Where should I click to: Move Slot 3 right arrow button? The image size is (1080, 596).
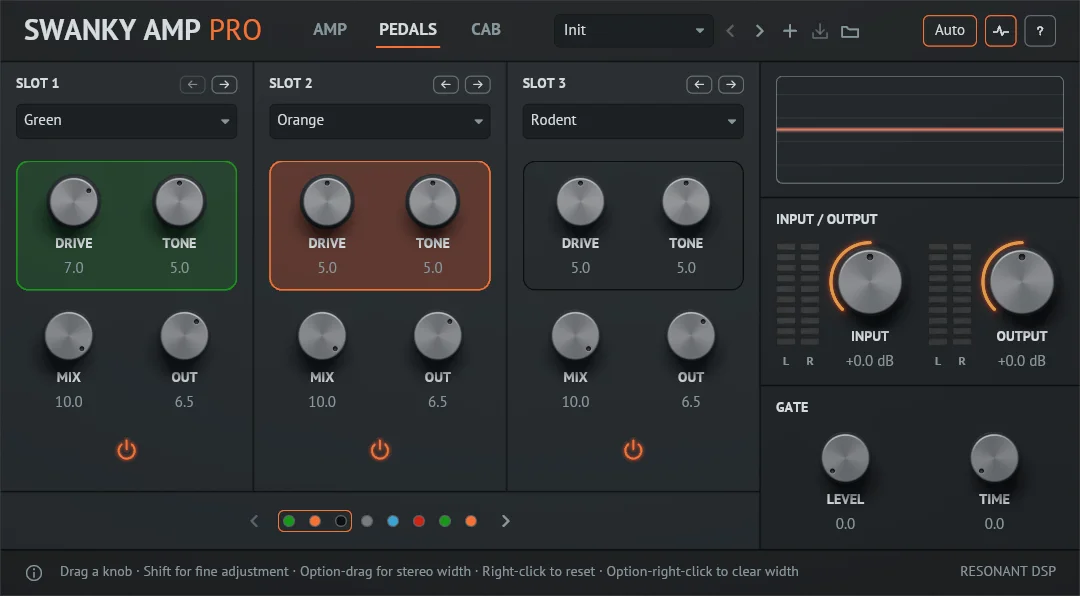731,84
